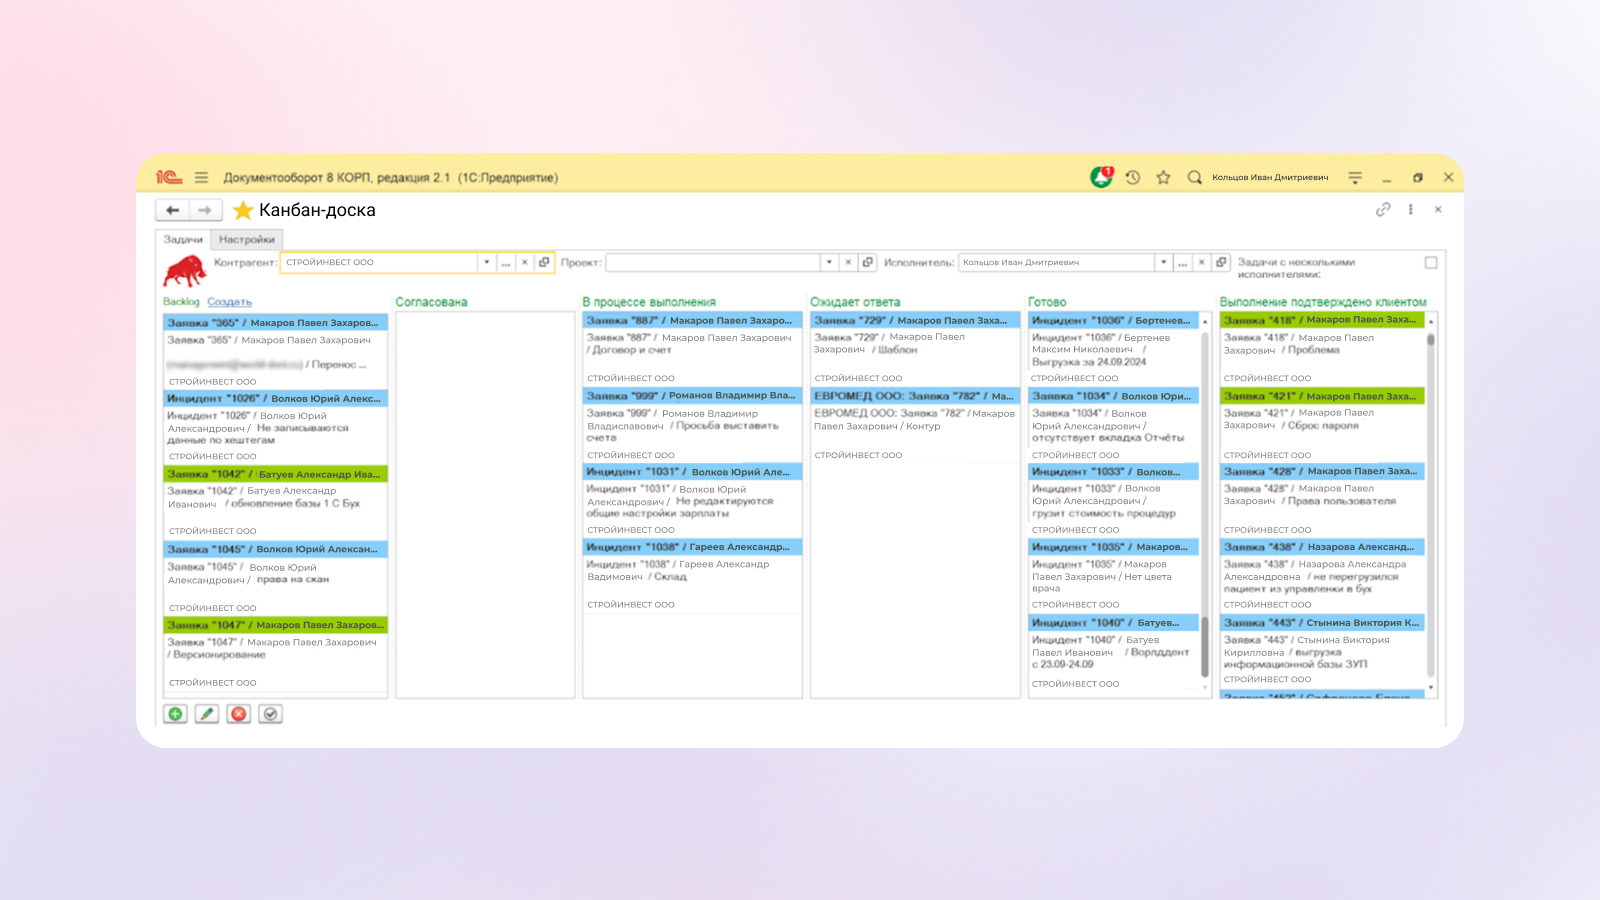Switch to the Настройки tab
Screen dimensions: 1600x900
click(x=247, y=240)
